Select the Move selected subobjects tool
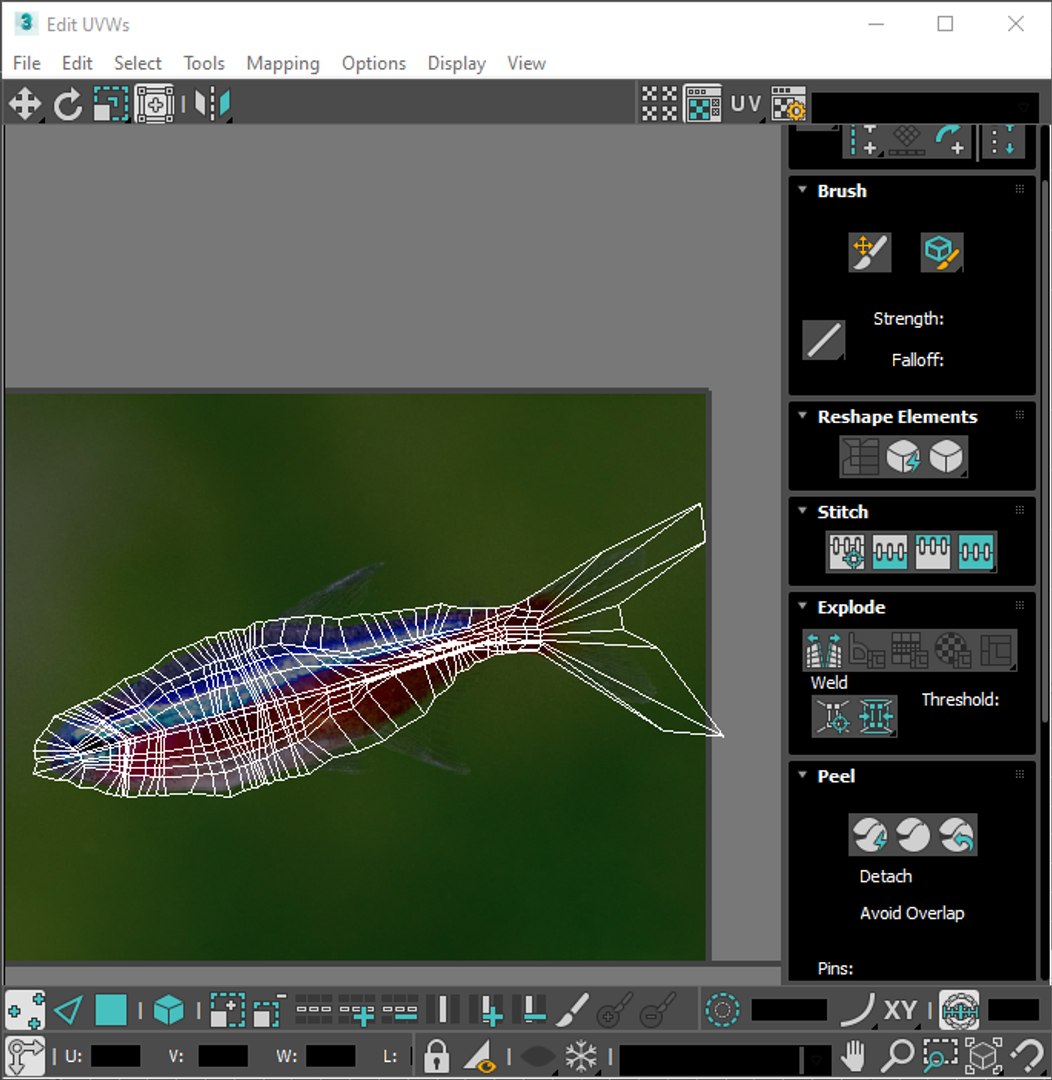The height and width of the screenshot is (1080, 1052). click(x=25, y=105)
